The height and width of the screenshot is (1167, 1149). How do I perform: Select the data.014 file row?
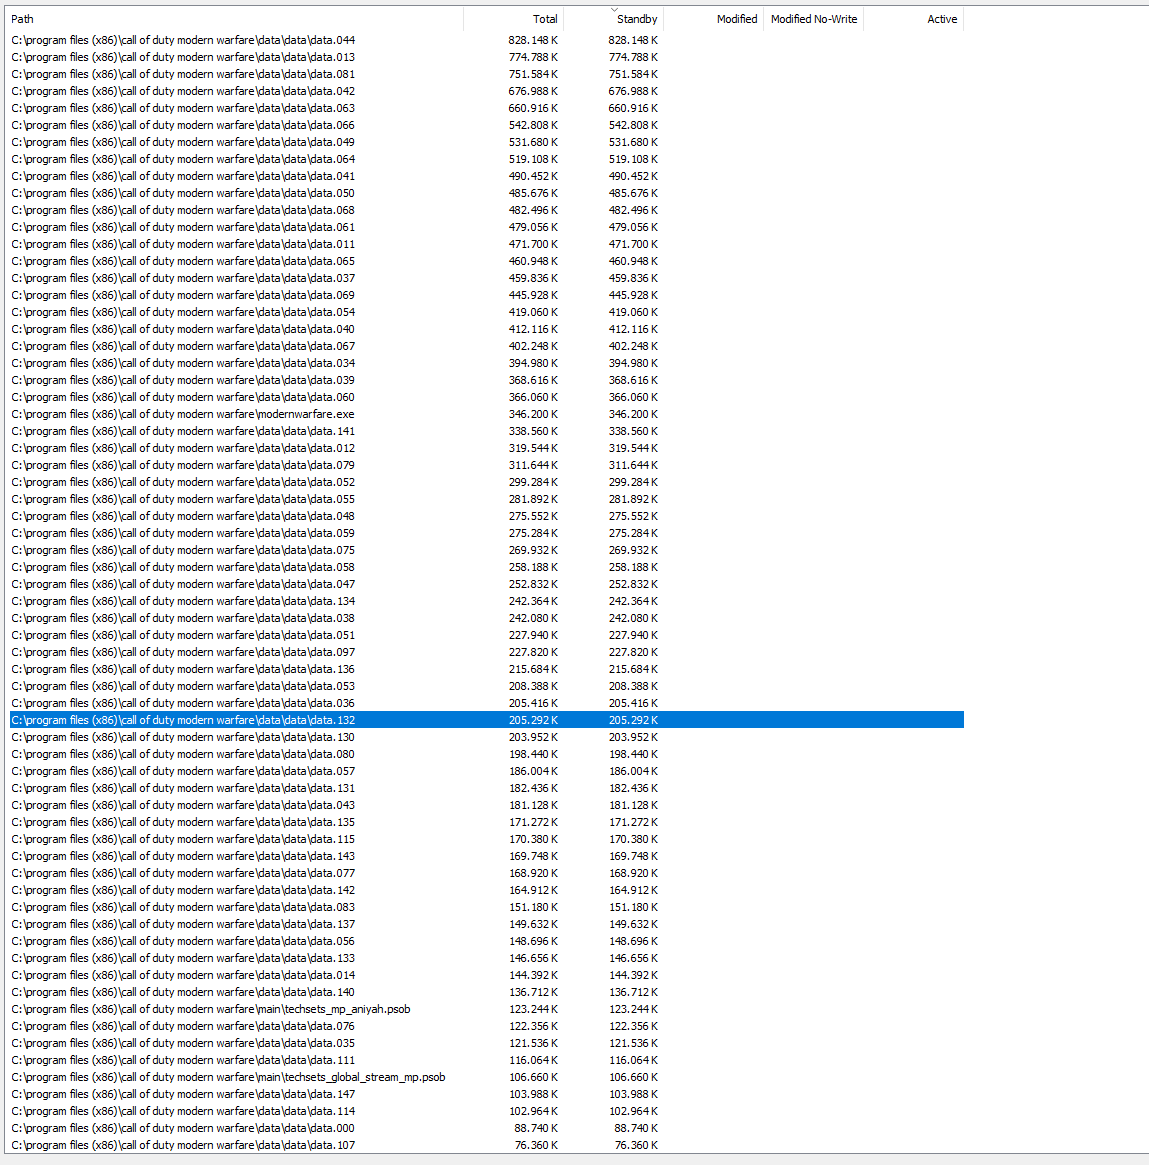[487, 975]
